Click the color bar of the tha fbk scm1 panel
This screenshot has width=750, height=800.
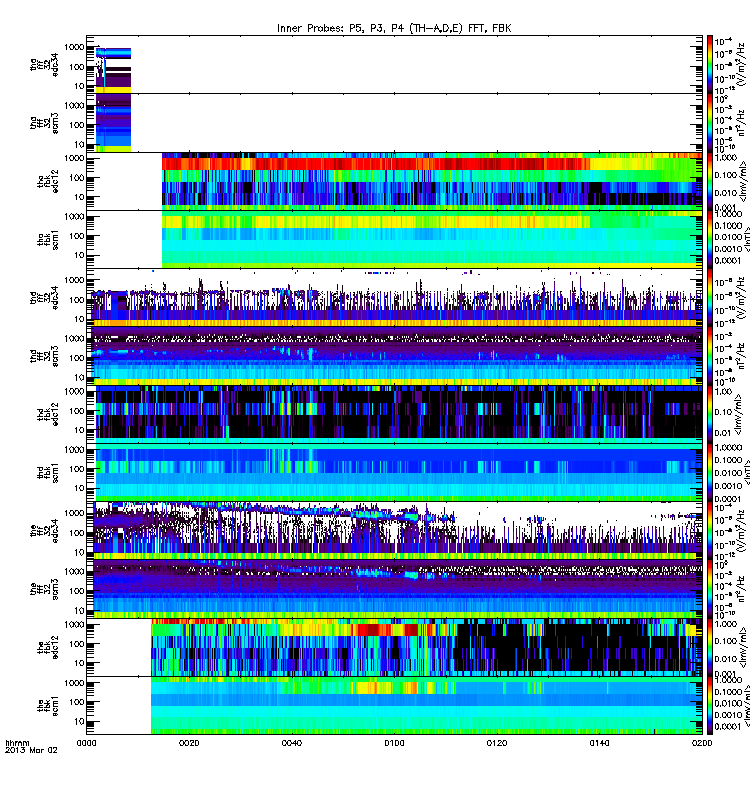710,239
